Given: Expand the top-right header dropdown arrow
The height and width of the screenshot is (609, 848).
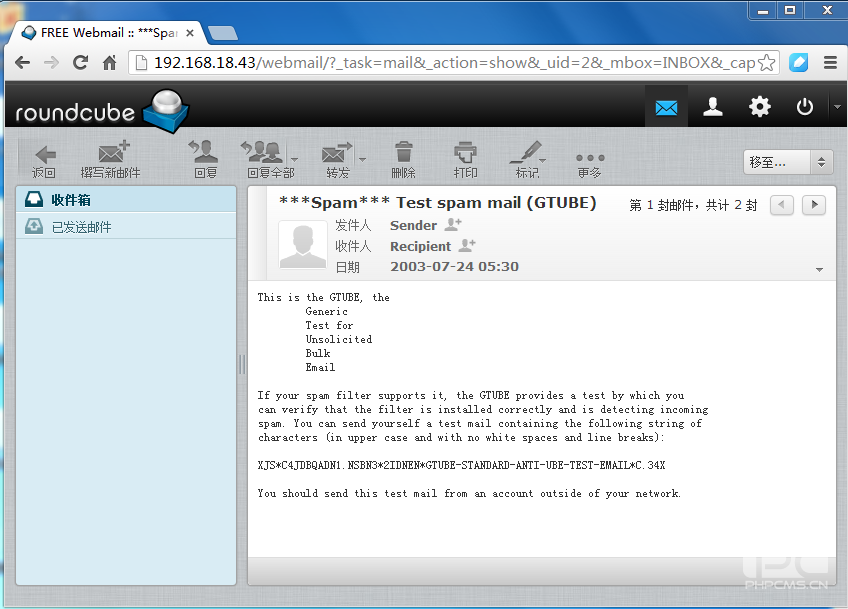Looking at the screenshot, I should [837, 107].
